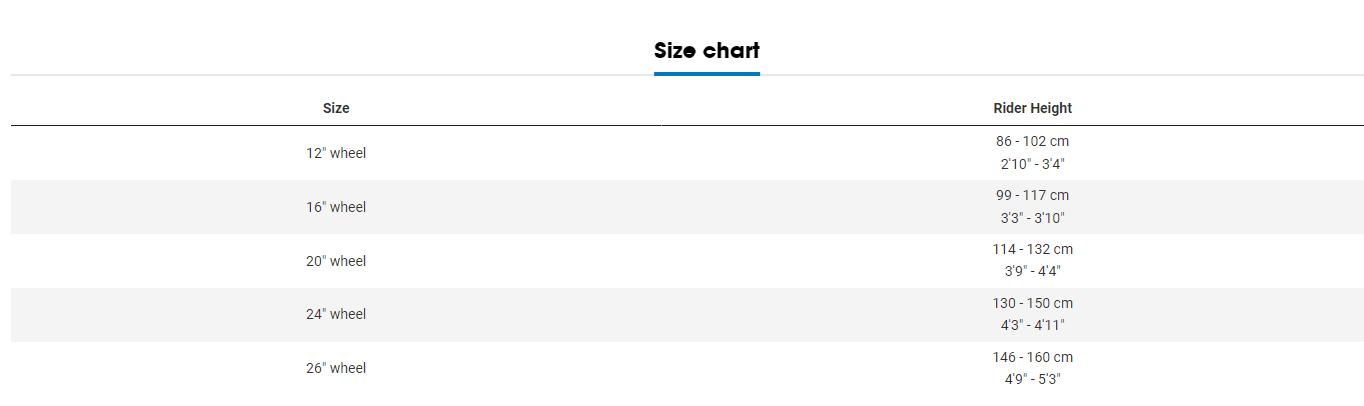This screenshot has height=406, width=1364.
Task: Click the 130 - 150 cm height value
Action: point(1032,303)
